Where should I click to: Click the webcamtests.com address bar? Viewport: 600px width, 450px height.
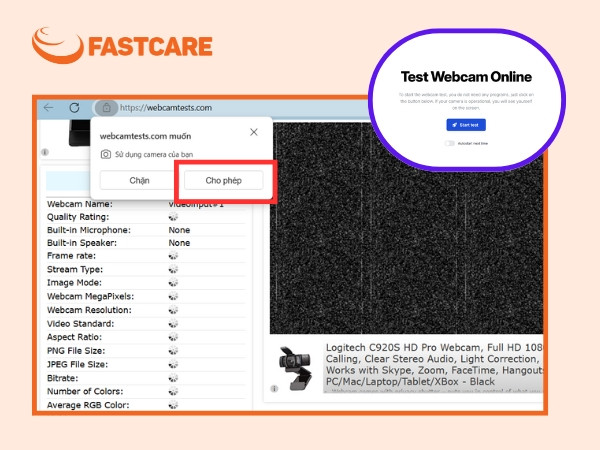166,108
